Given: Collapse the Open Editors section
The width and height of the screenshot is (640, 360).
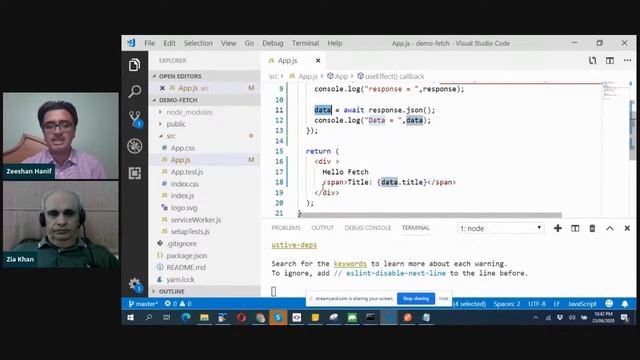Looking at the screenshot, I should [x=204, y=76].
